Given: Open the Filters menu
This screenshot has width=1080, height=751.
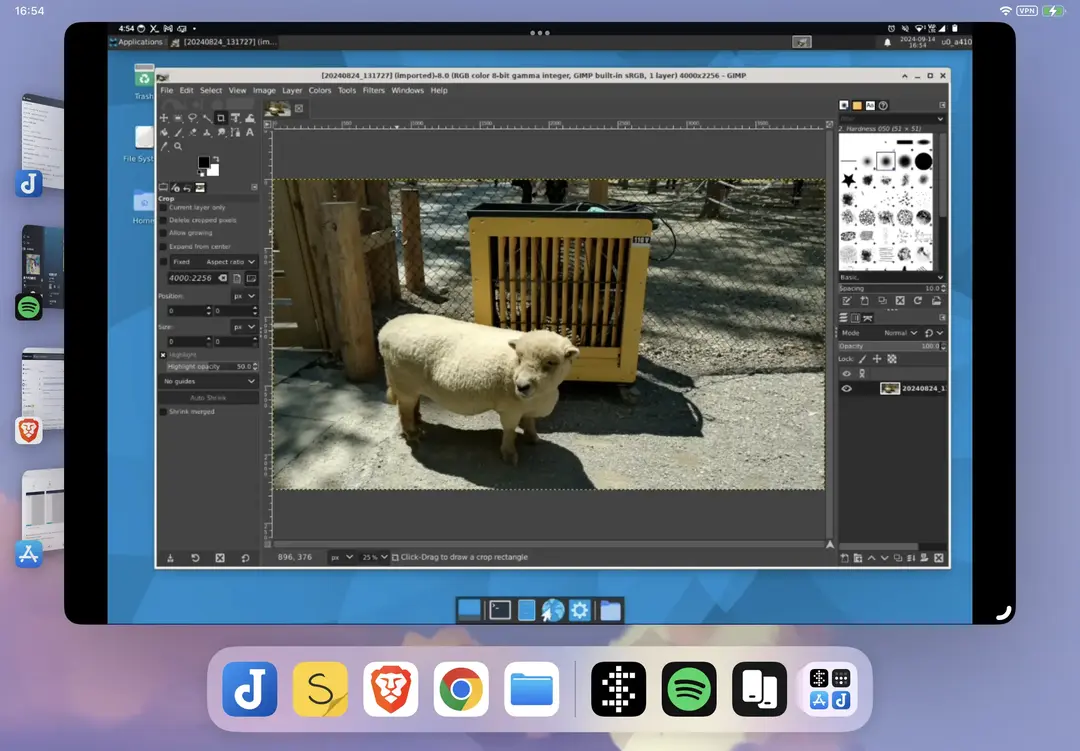Looking at the screenshot, I should 373,90.
